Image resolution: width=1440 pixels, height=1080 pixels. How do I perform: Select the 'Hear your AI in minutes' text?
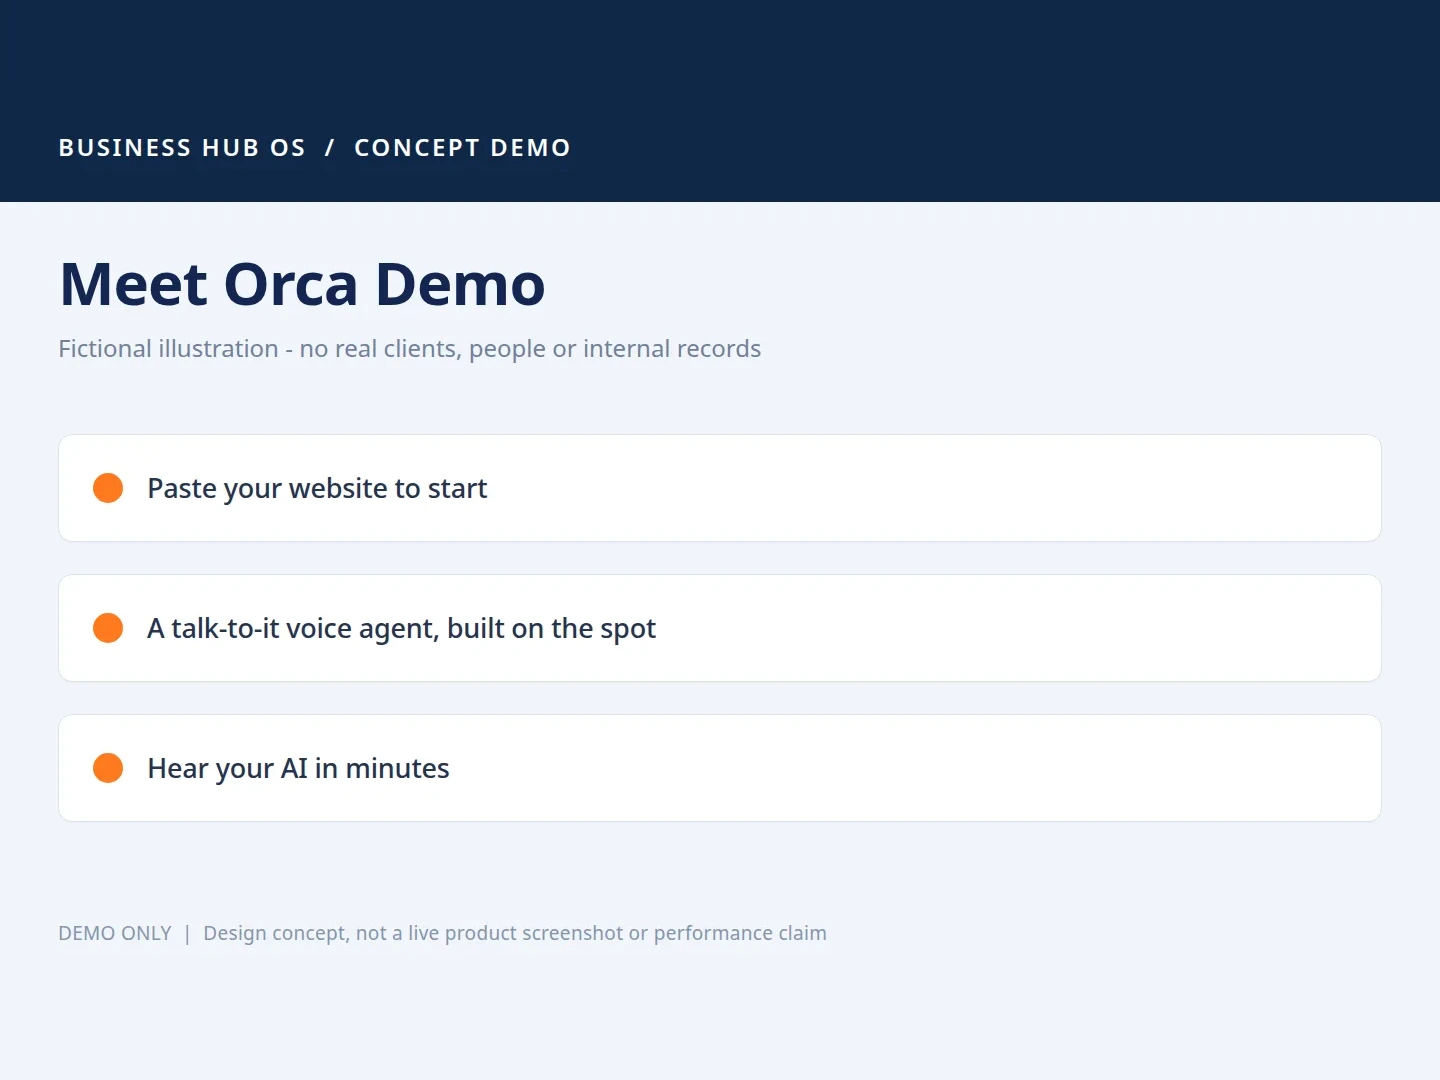pos(298,769)
